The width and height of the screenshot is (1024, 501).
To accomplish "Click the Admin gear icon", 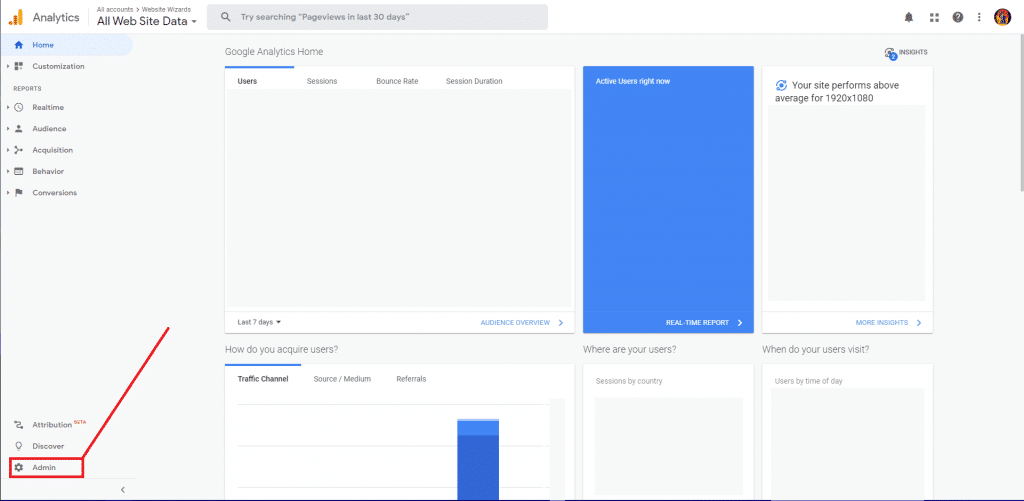I will (18, 467).
